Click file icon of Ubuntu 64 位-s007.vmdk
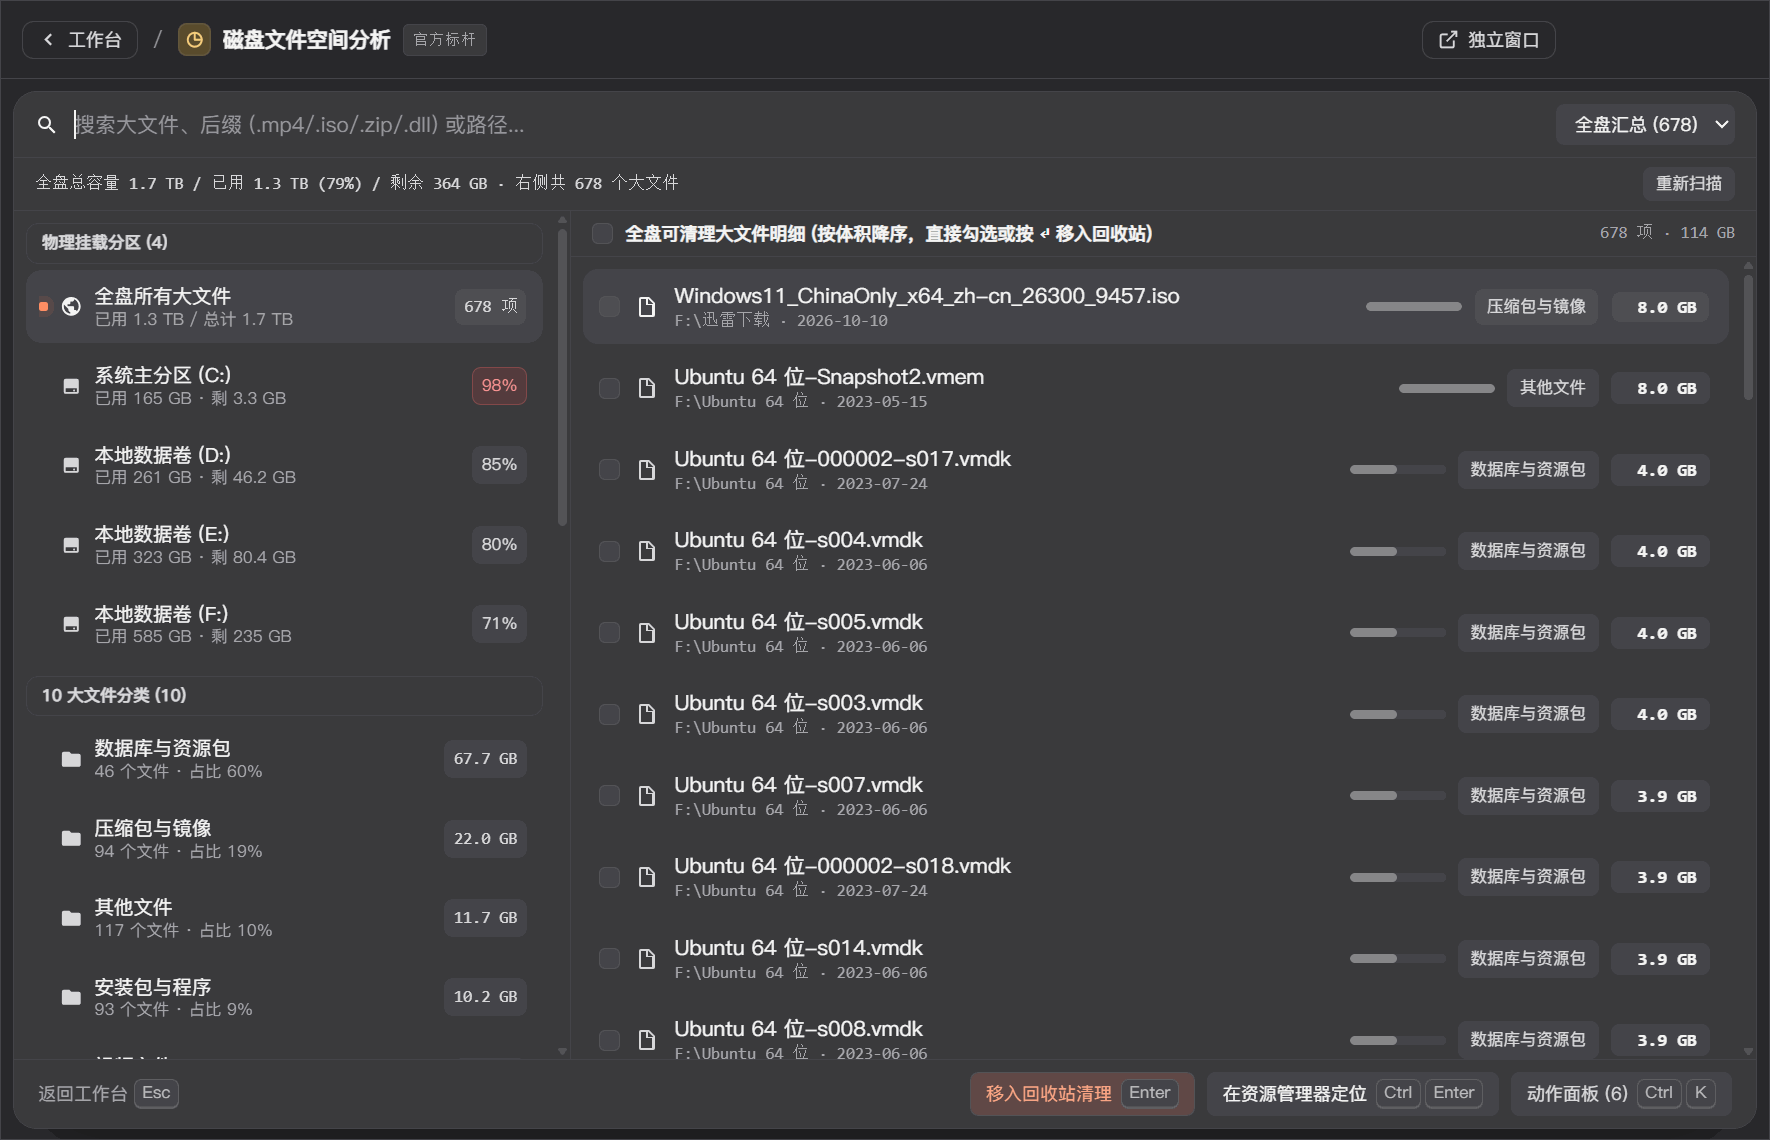Image resolution: width=1770 pixels, height=1140 pixels. (647, 796)
